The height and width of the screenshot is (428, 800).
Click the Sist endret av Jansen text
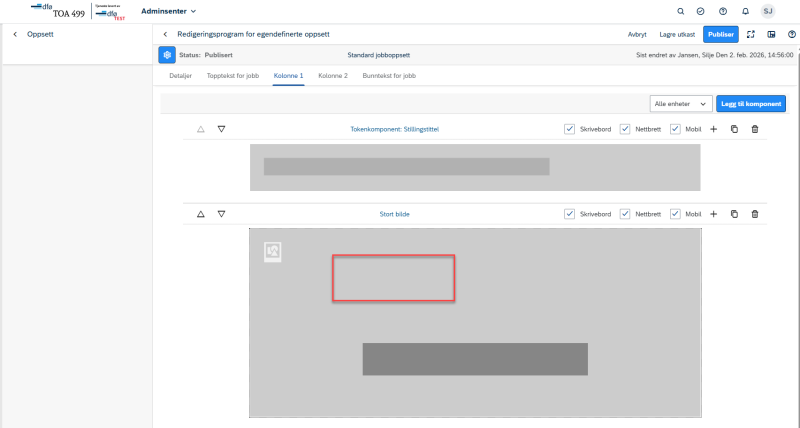tap(714, 55)
